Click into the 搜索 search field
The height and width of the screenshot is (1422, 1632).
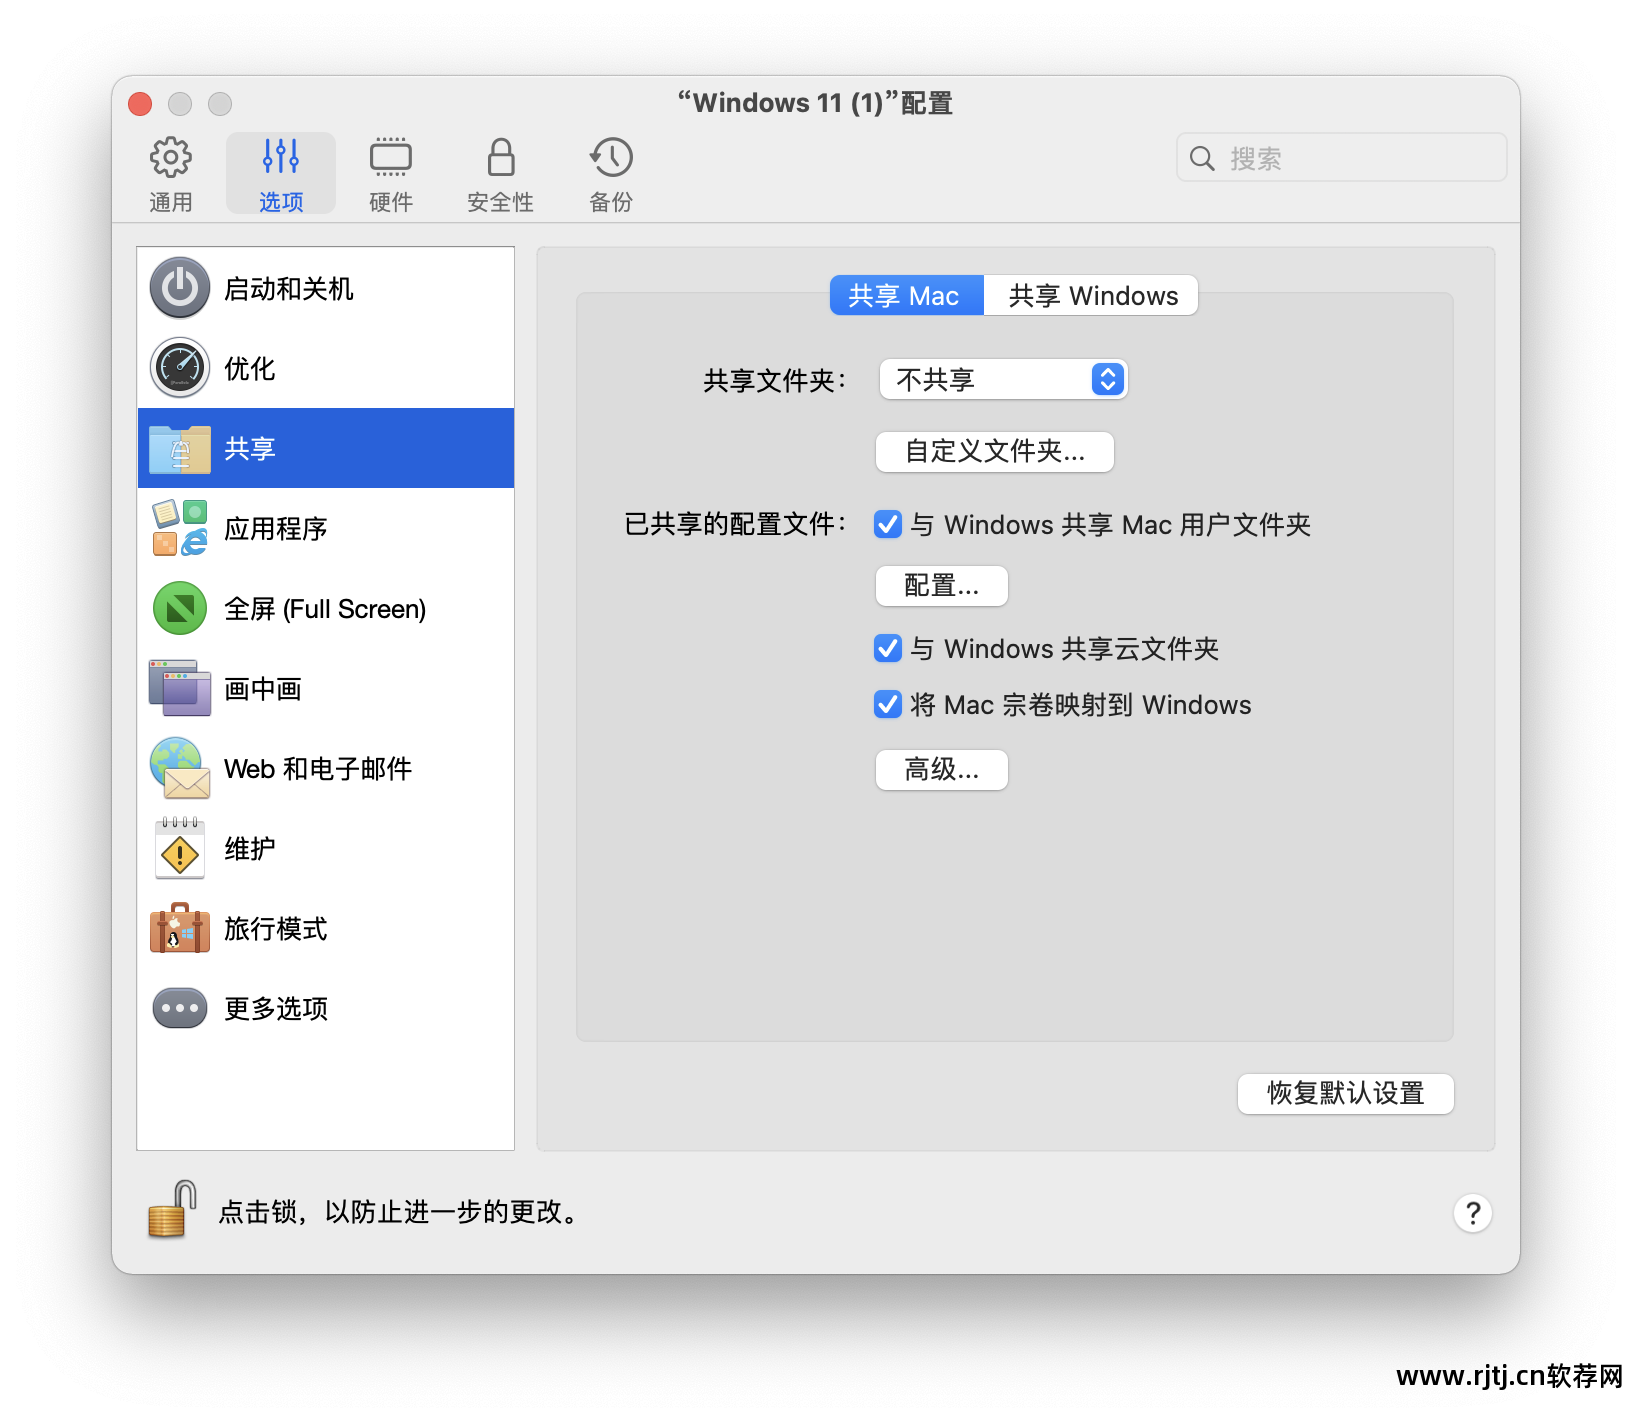pos(1342,158)
